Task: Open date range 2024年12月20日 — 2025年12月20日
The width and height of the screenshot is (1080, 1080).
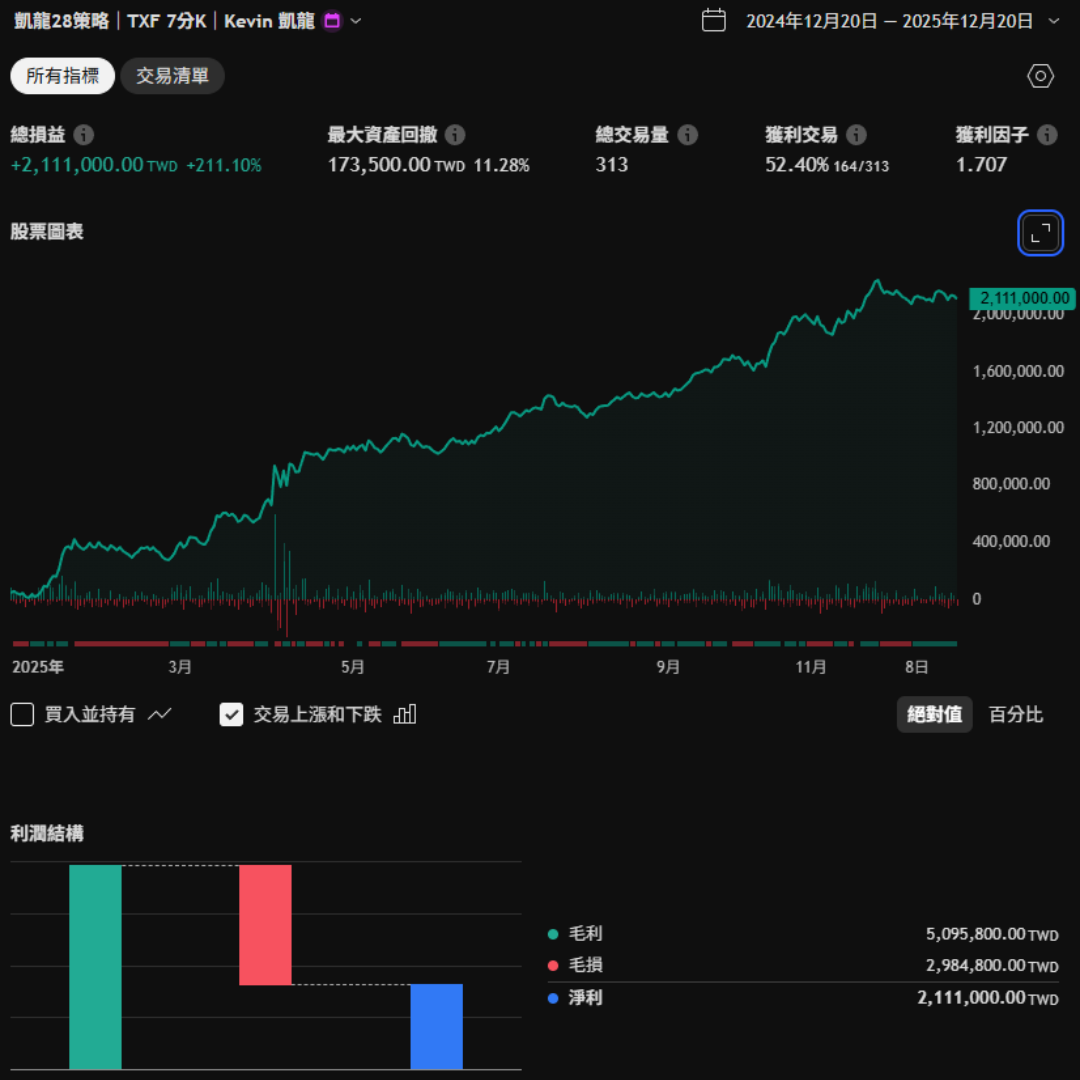Action: point(889,21)
